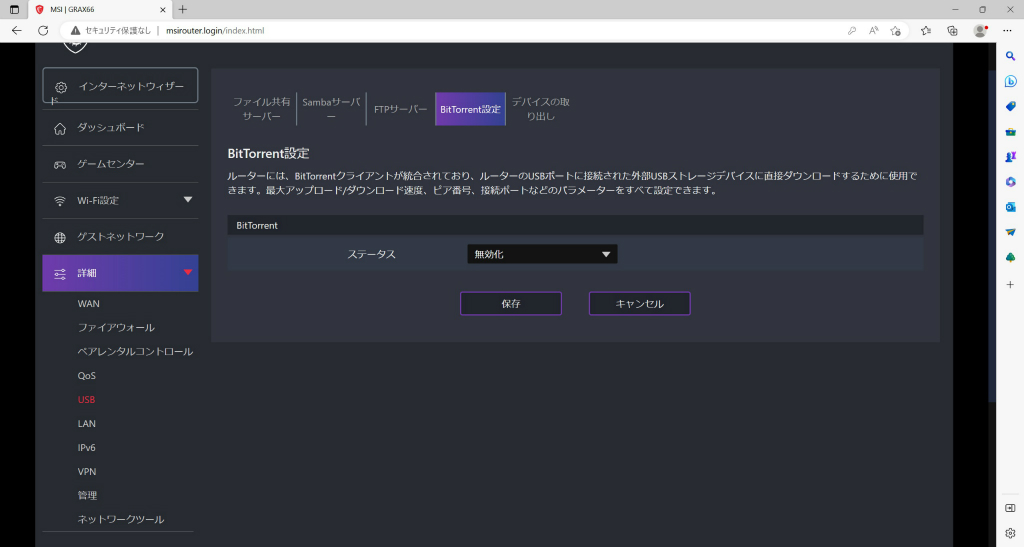Open ゲームセンター menu item
This screenshot has height=547, width=1024.
[x=111, y=164]
